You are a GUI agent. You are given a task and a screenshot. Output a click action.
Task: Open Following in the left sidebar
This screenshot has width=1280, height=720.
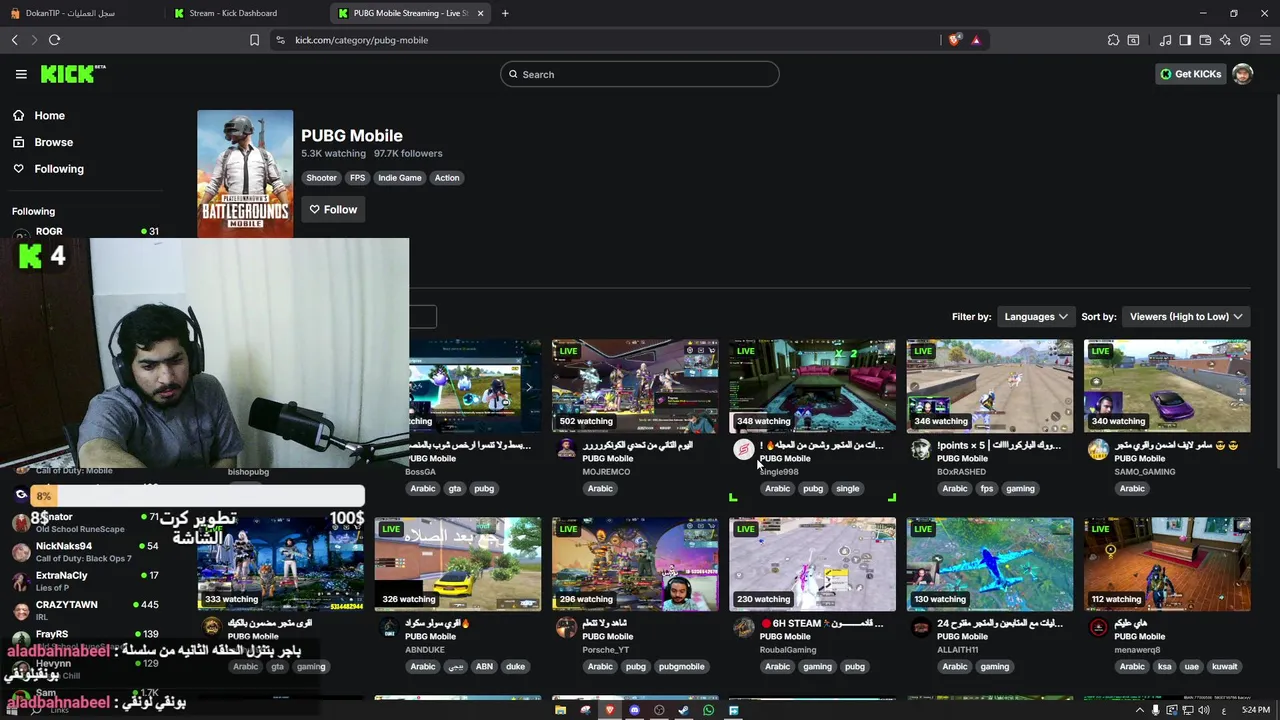pos(59,169)
